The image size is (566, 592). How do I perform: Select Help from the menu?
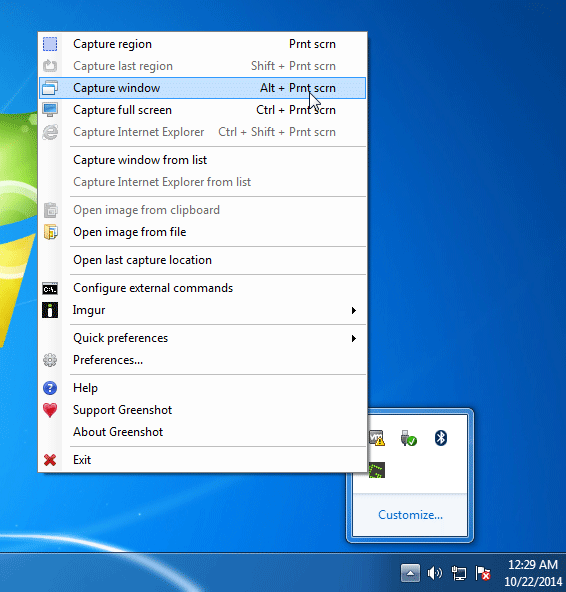pyautogui.click(x=202, y=388)
